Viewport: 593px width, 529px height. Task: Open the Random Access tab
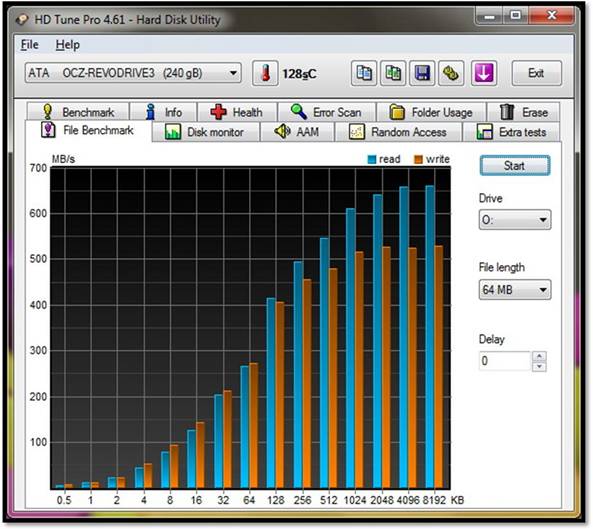[398, 132]
